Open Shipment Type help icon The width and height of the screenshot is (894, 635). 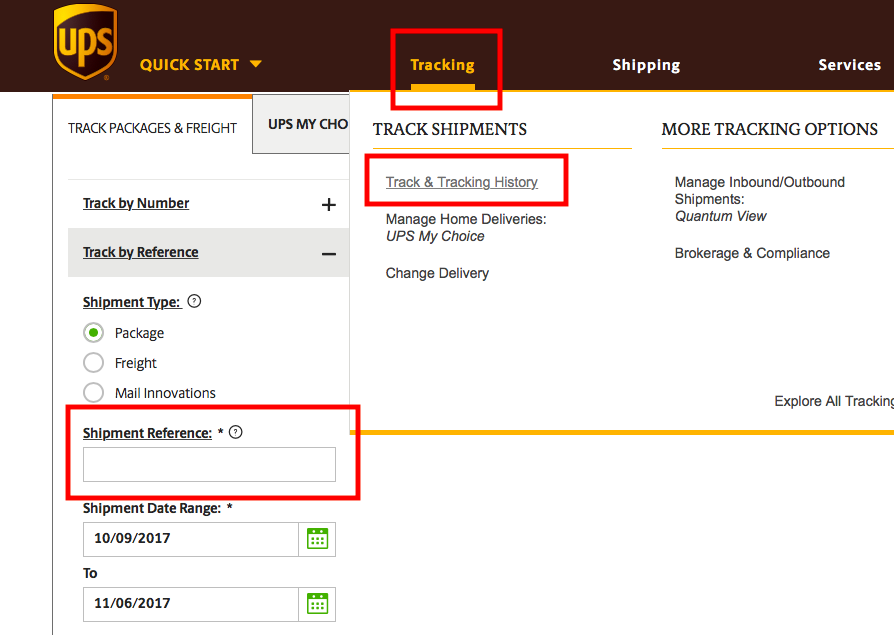[x=194, y=301]
